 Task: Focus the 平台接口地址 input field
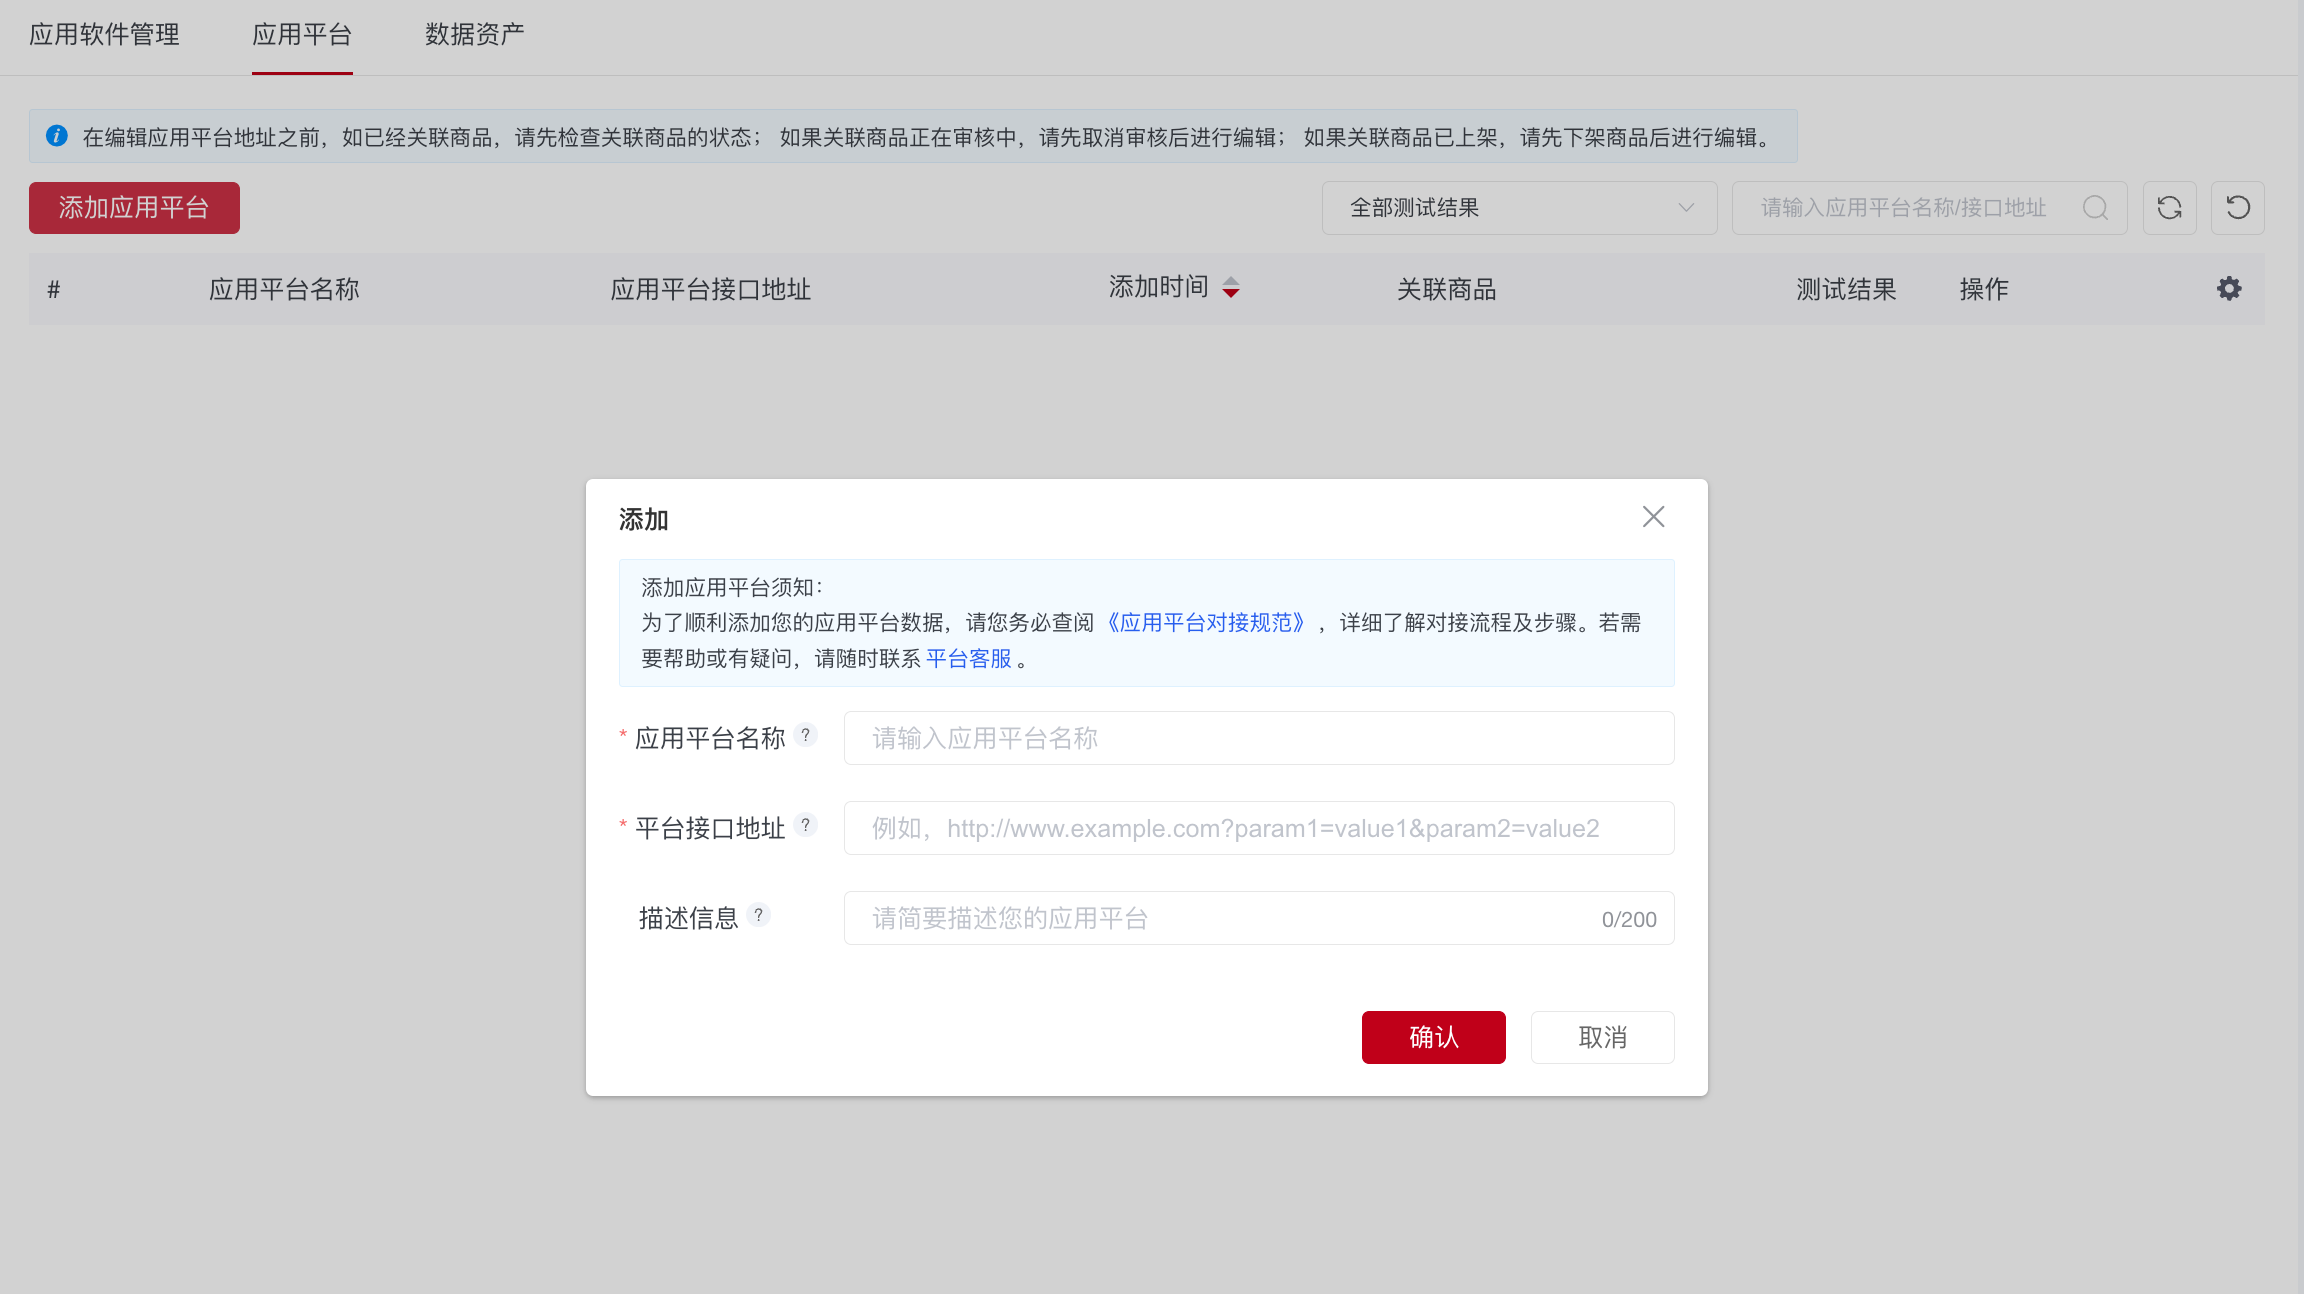[1259, 828]
